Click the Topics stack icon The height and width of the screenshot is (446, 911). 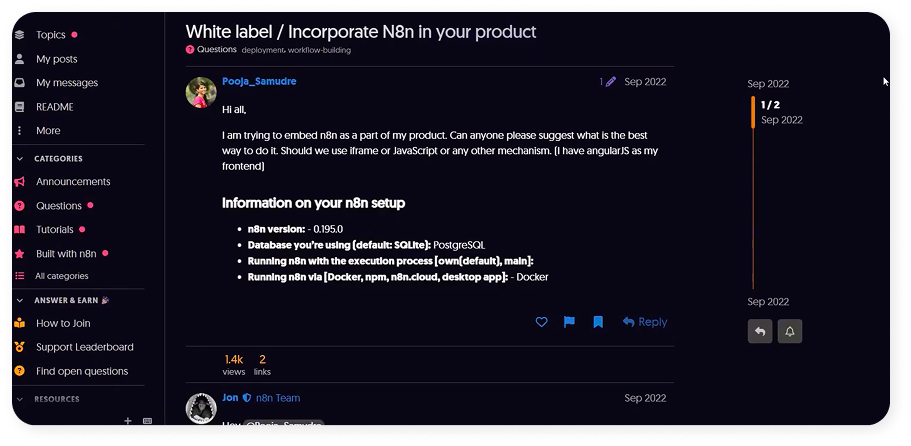point(20,35)
